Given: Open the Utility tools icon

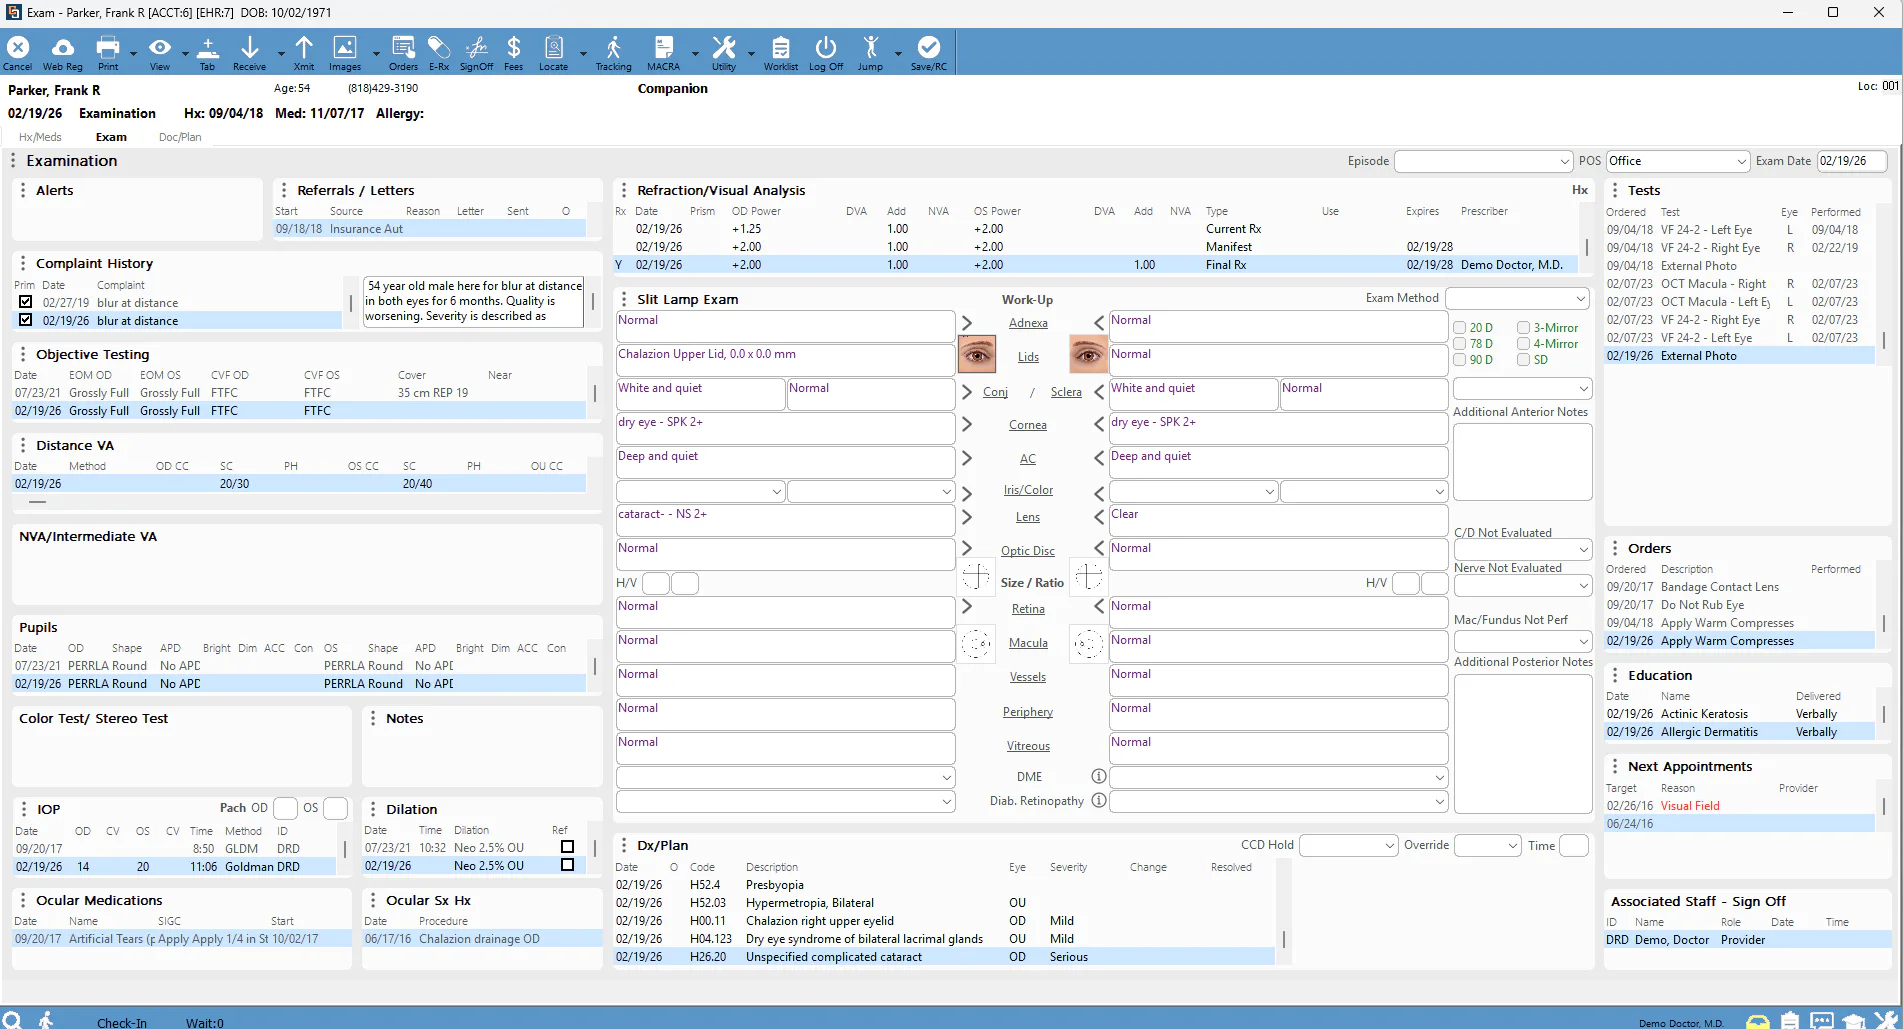Looking at the screenshot, I should (724, 52).
